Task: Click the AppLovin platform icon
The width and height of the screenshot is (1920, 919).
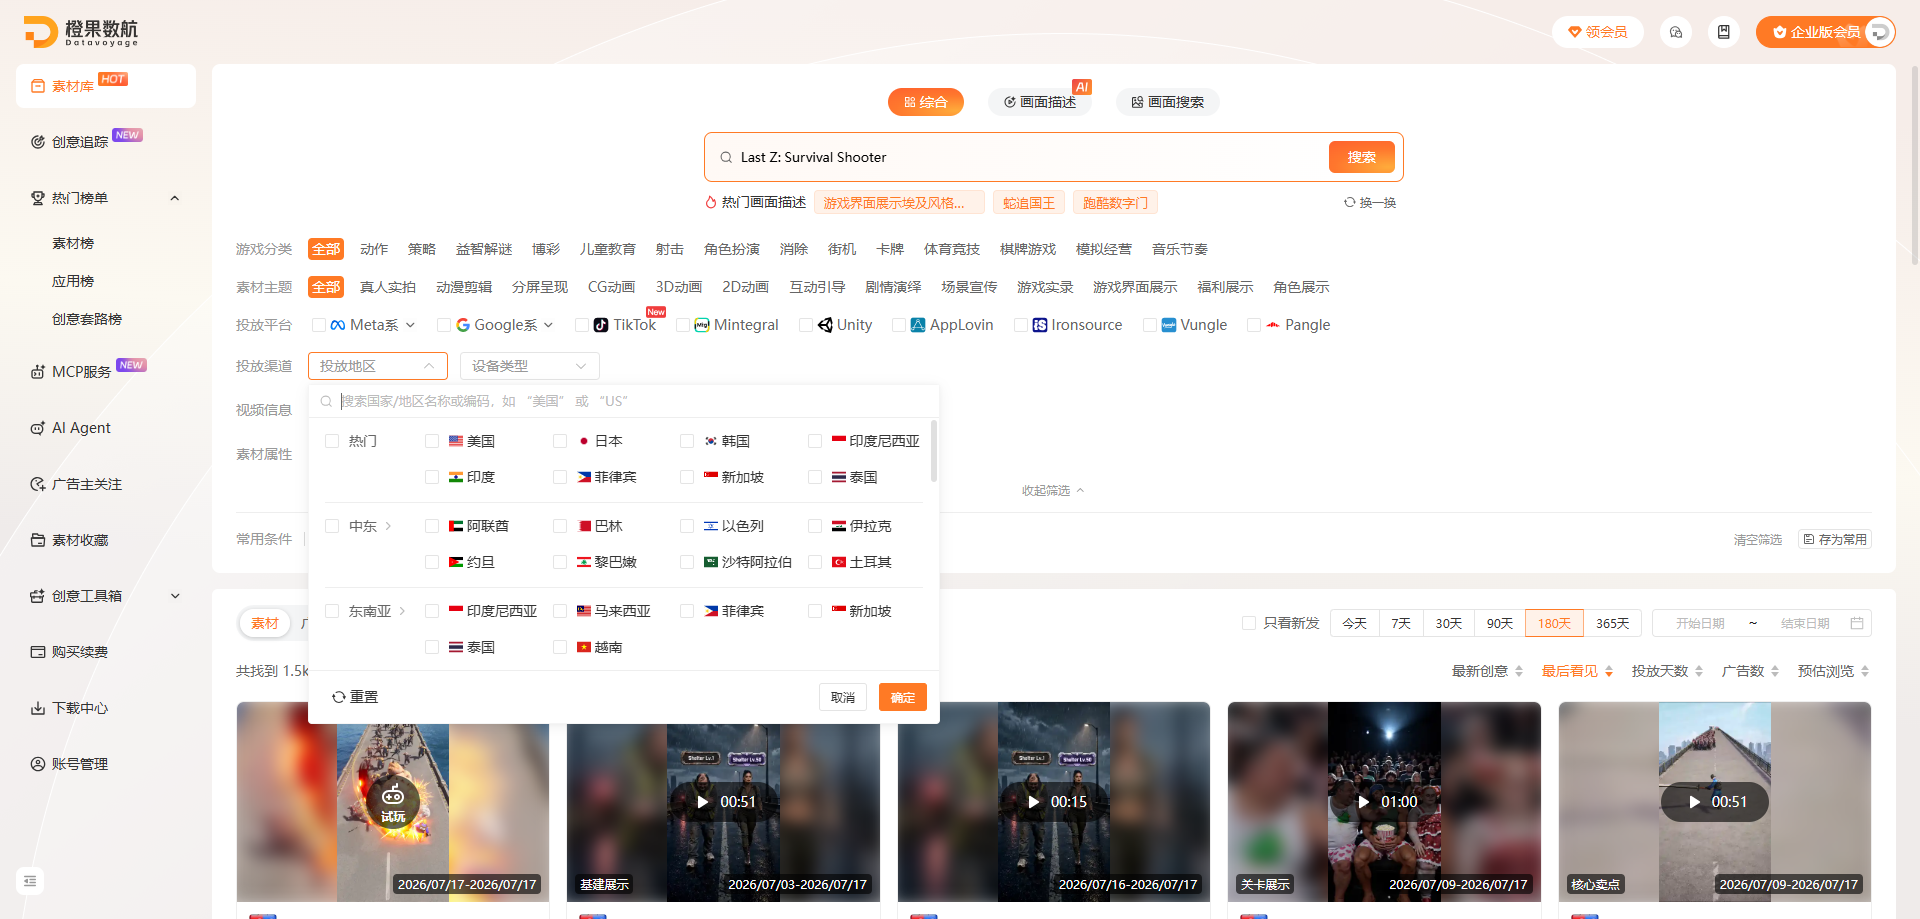Action: click(x=918, y=325)
